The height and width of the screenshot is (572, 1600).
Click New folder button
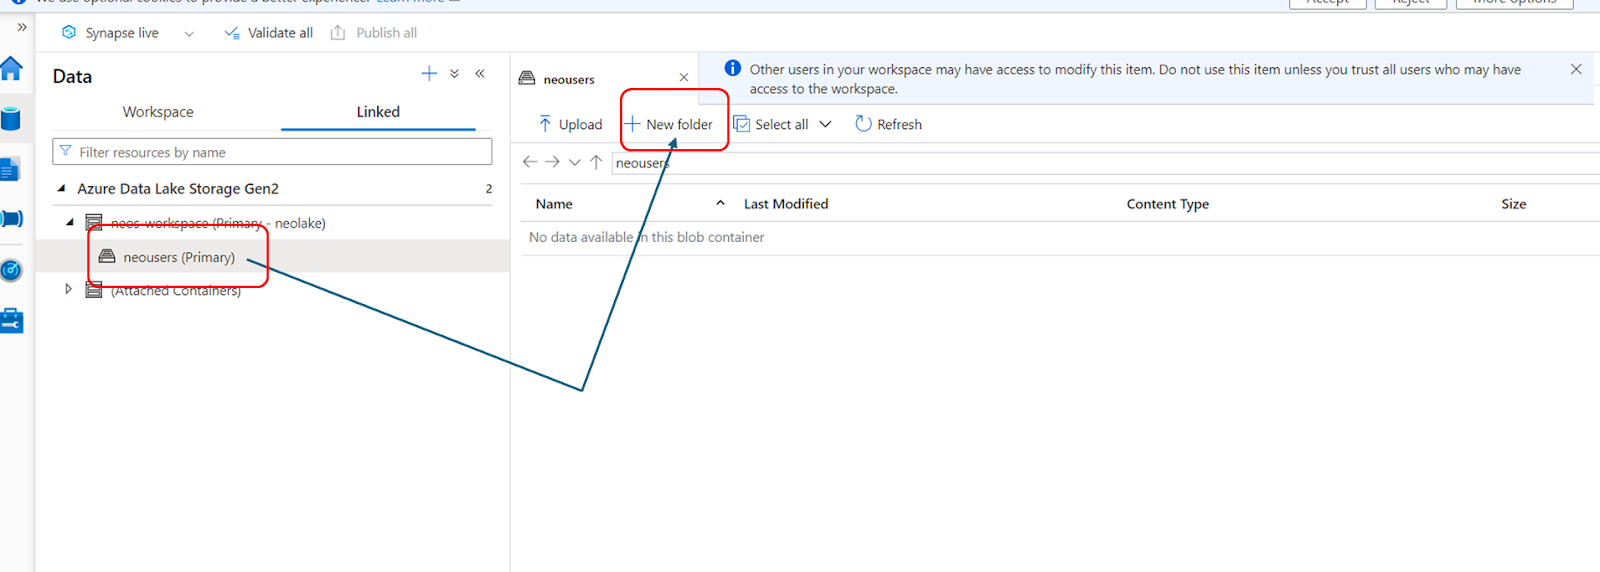coord(669,124)
